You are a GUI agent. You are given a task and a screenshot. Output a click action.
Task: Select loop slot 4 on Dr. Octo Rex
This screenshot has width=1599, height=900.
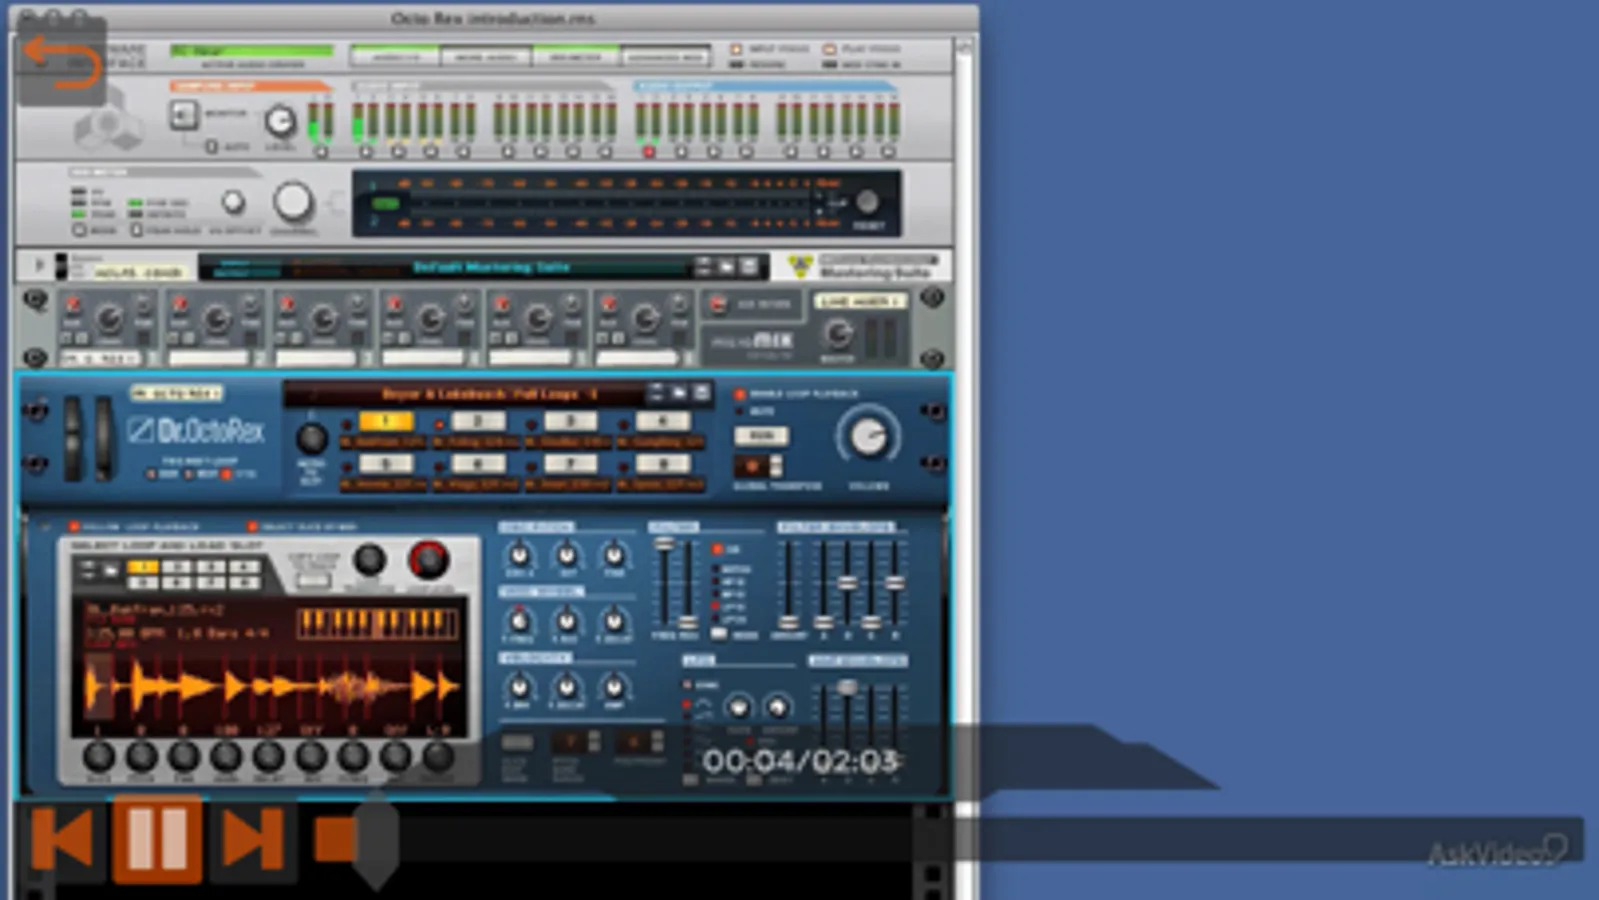(x=662, y=421)
